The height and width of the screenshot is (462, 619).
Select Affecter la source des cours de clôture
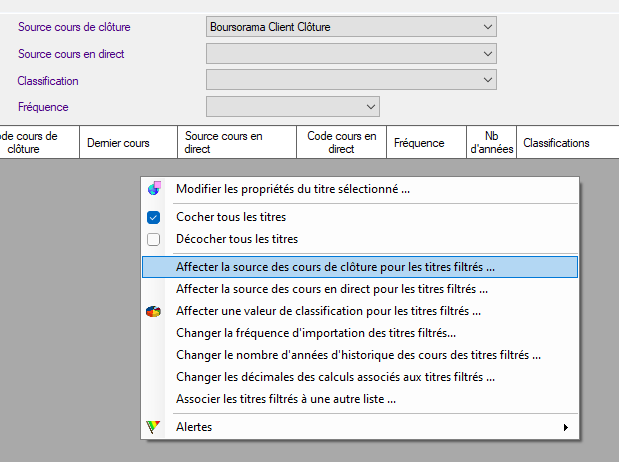335,267
